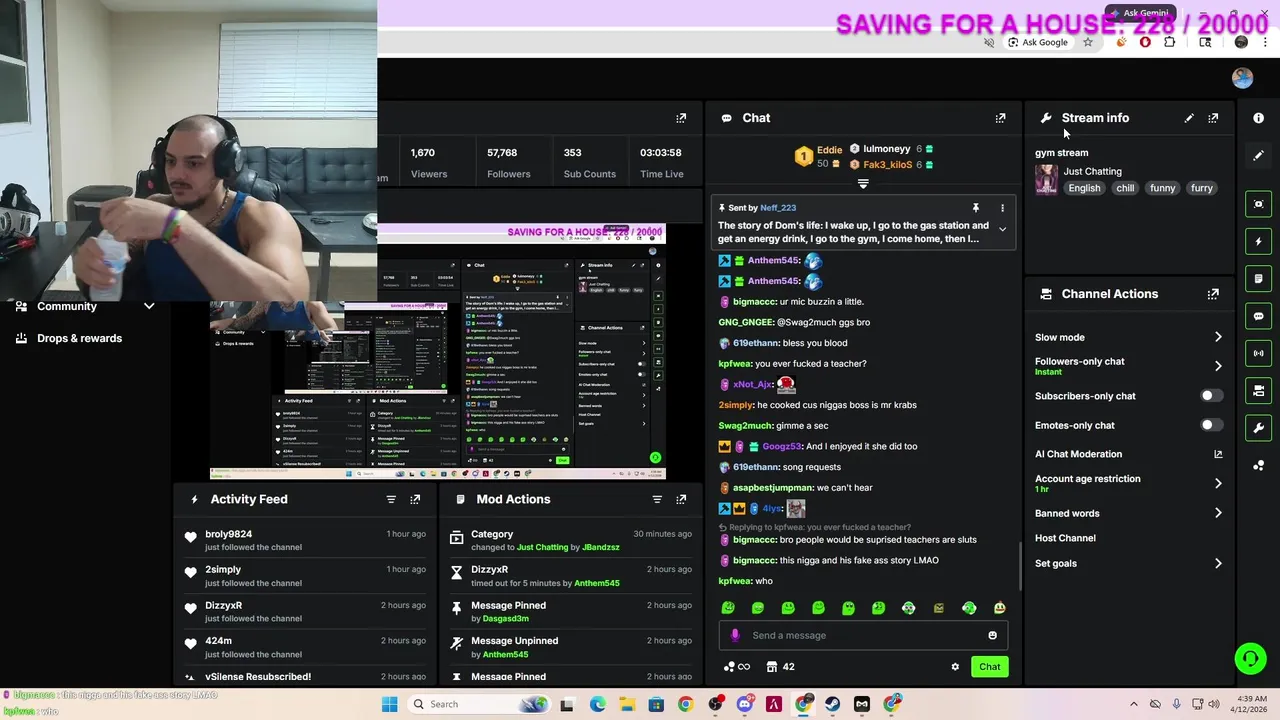Viewport: 1280px width, 720px height.
Task: Pop out the Activity Feed panel
Action: 415,499
